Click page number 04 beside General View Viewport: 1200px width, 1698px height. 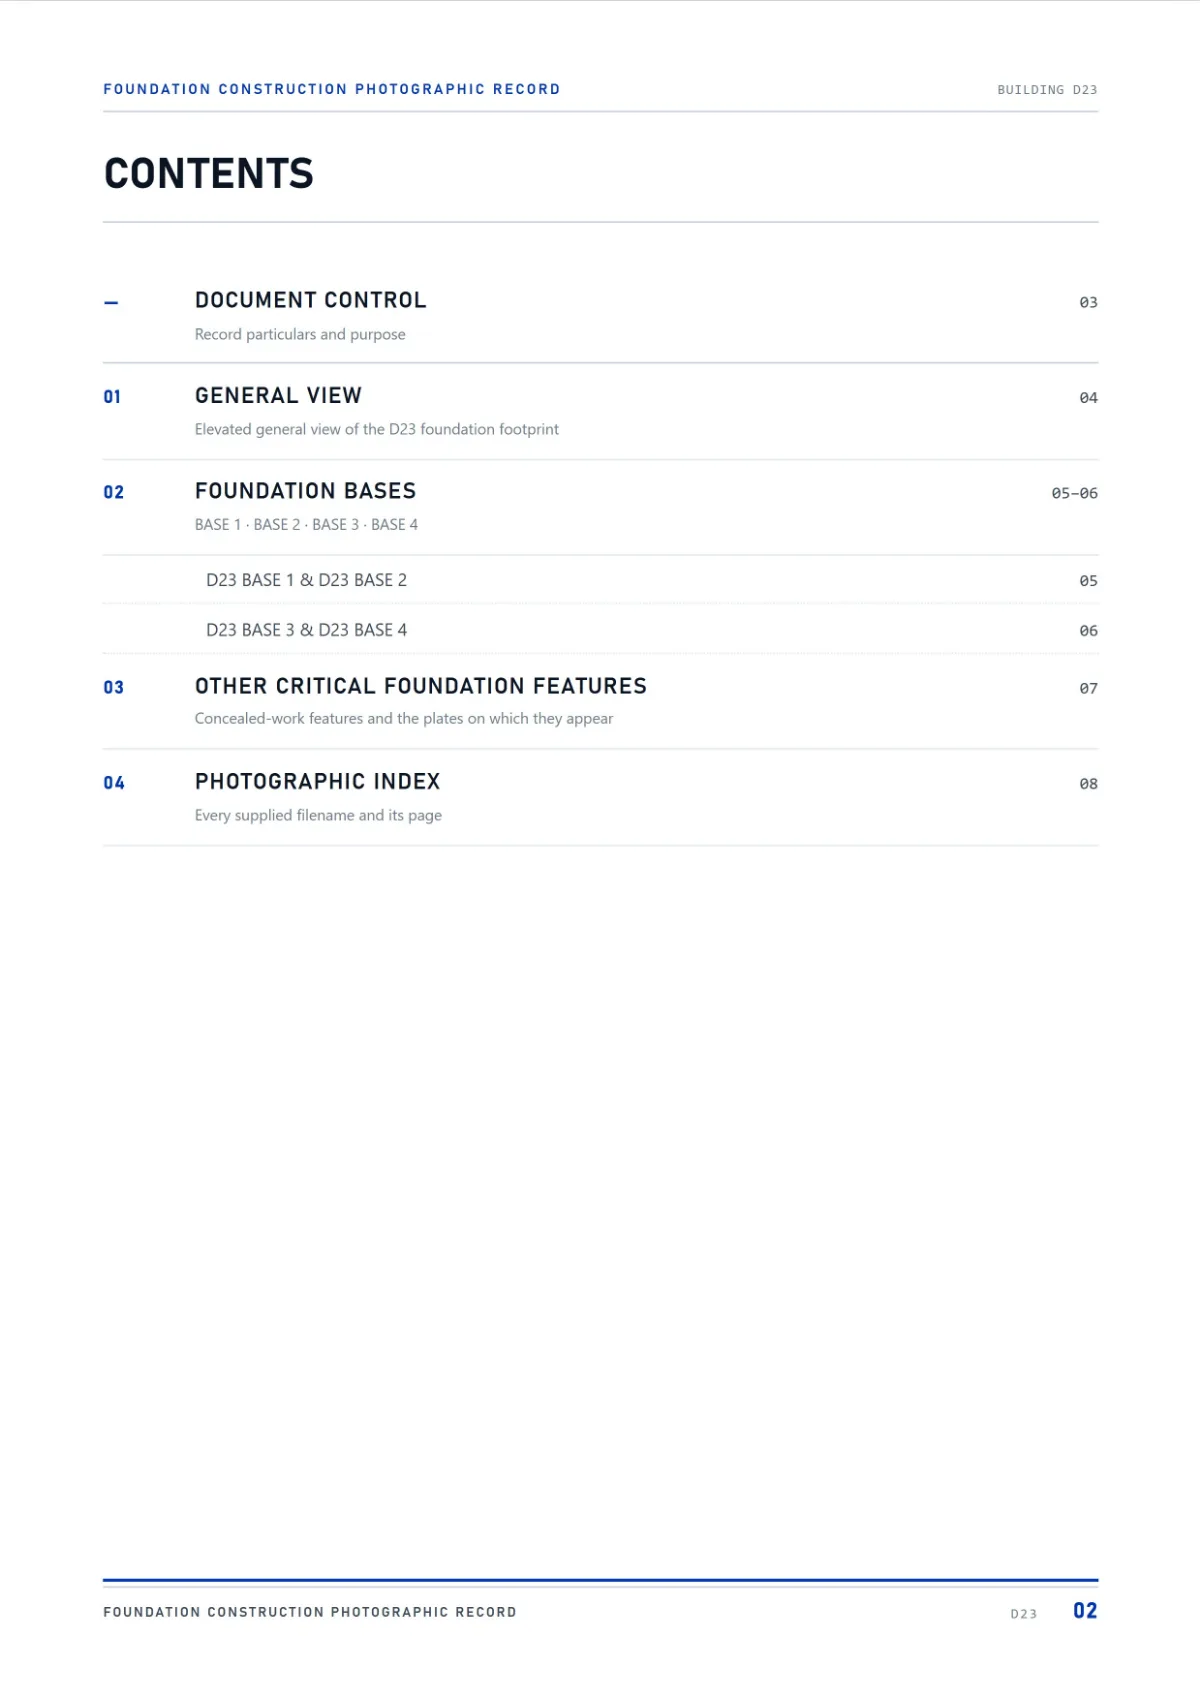1088,398
